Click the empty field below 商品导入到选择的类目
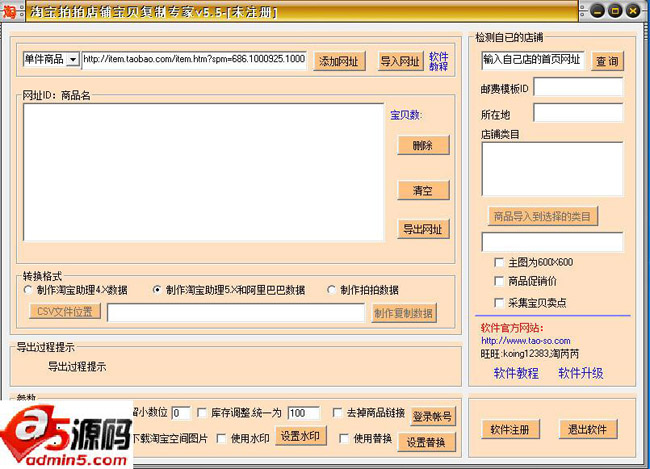650x469 pixels. pyautogui.click(x=552, y=242)
